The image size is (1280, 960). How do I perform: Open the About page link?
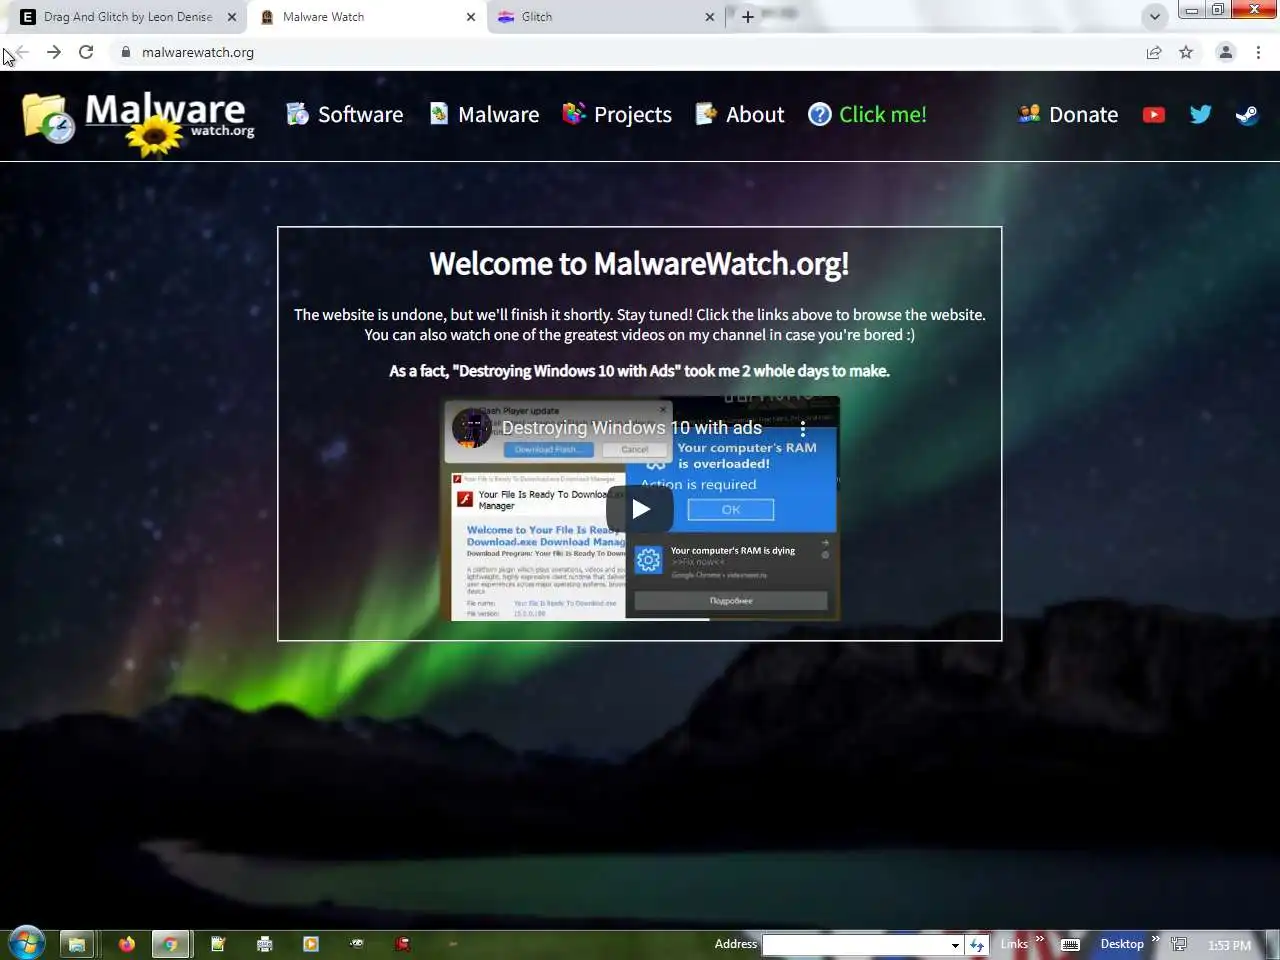point(740,114)
